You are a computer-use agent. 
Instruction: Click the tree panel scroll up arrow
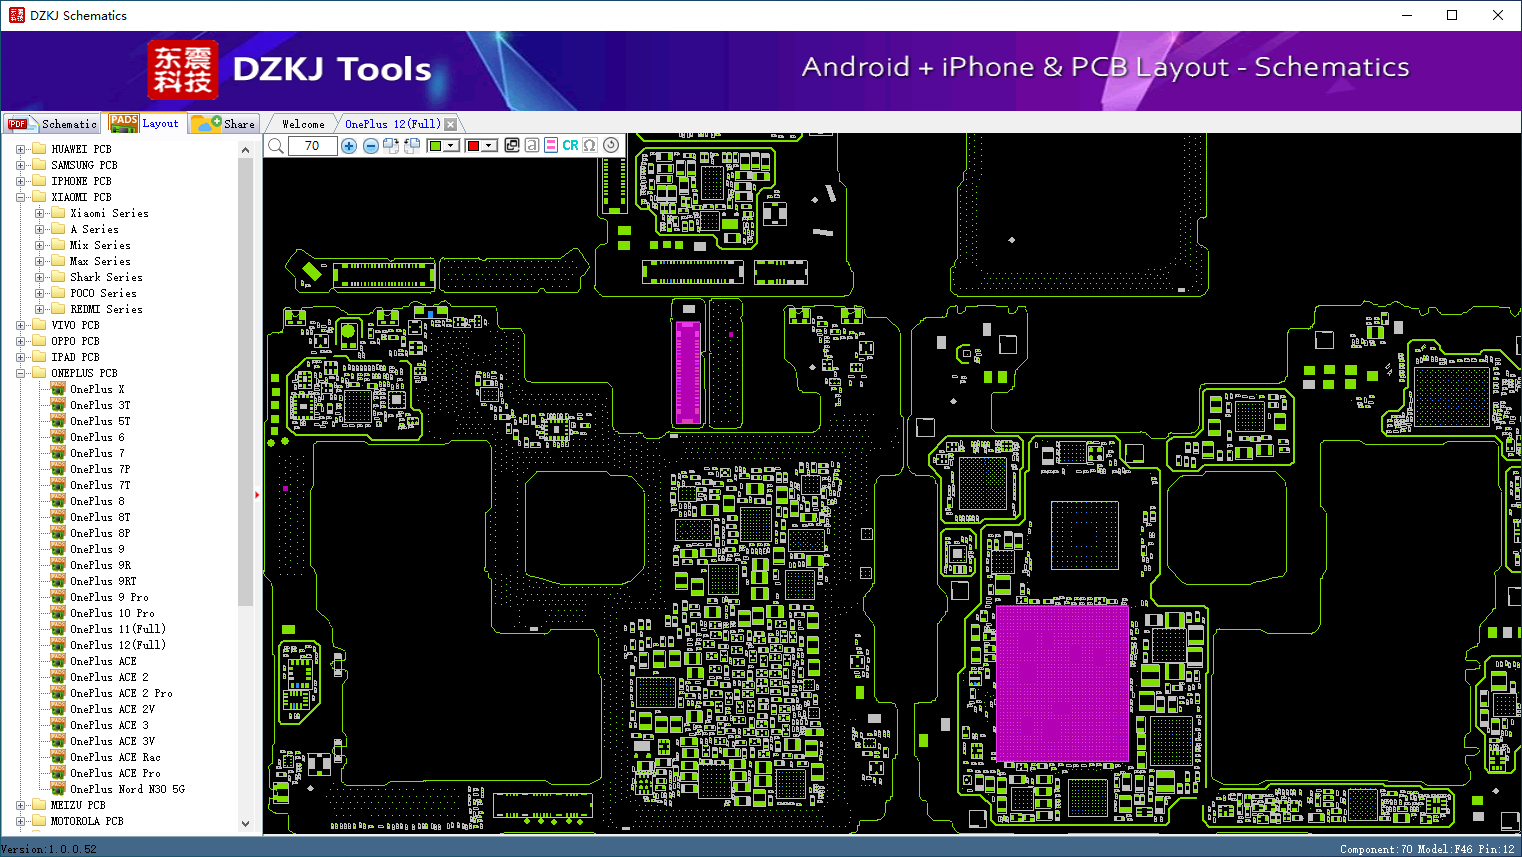coord(246,150)
